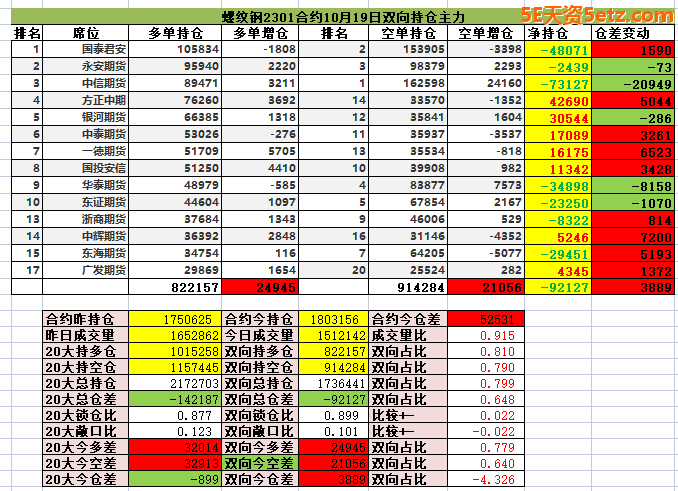This screenshot has height=491, width=678.
Task: Select the value 1736441
Action: pyautogui.click(x=333, y=383)
